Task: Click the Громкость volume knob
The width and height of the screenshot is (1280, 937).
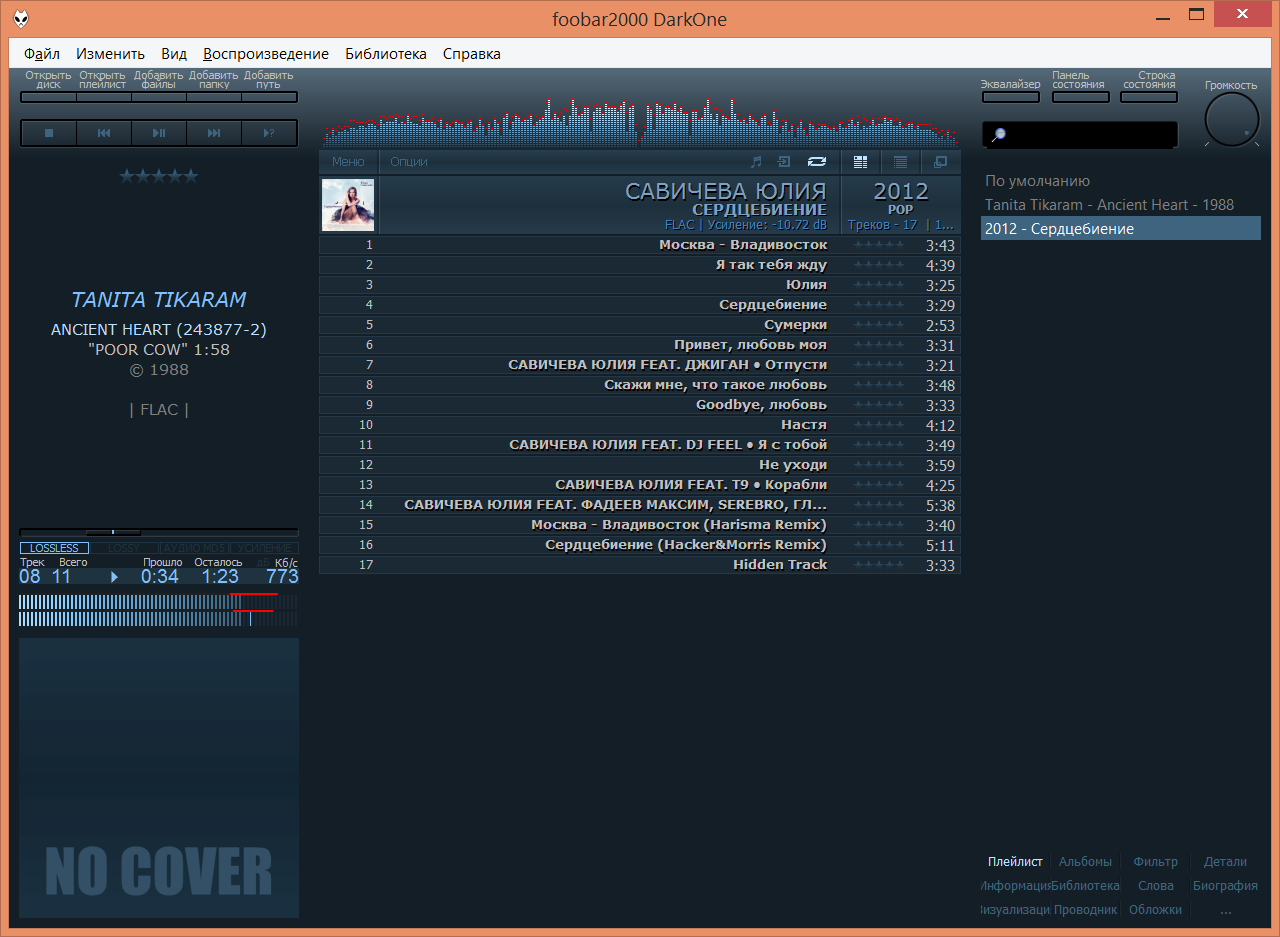Action: 1231,120
